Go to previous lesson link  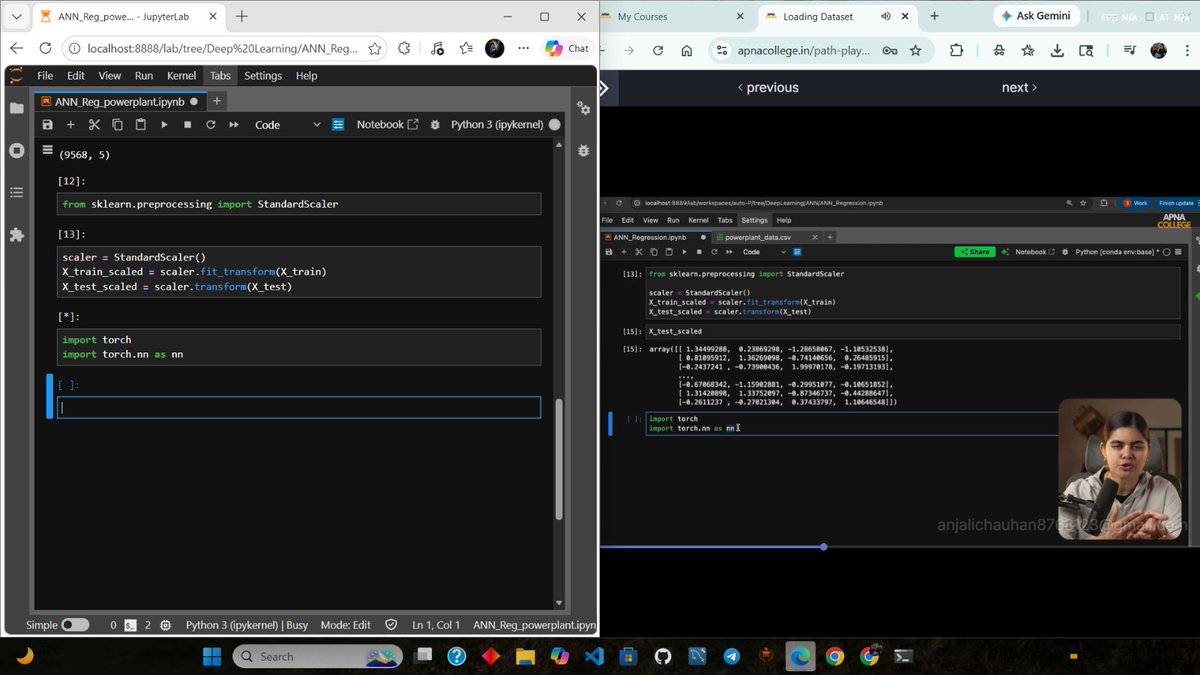(768, 88)
